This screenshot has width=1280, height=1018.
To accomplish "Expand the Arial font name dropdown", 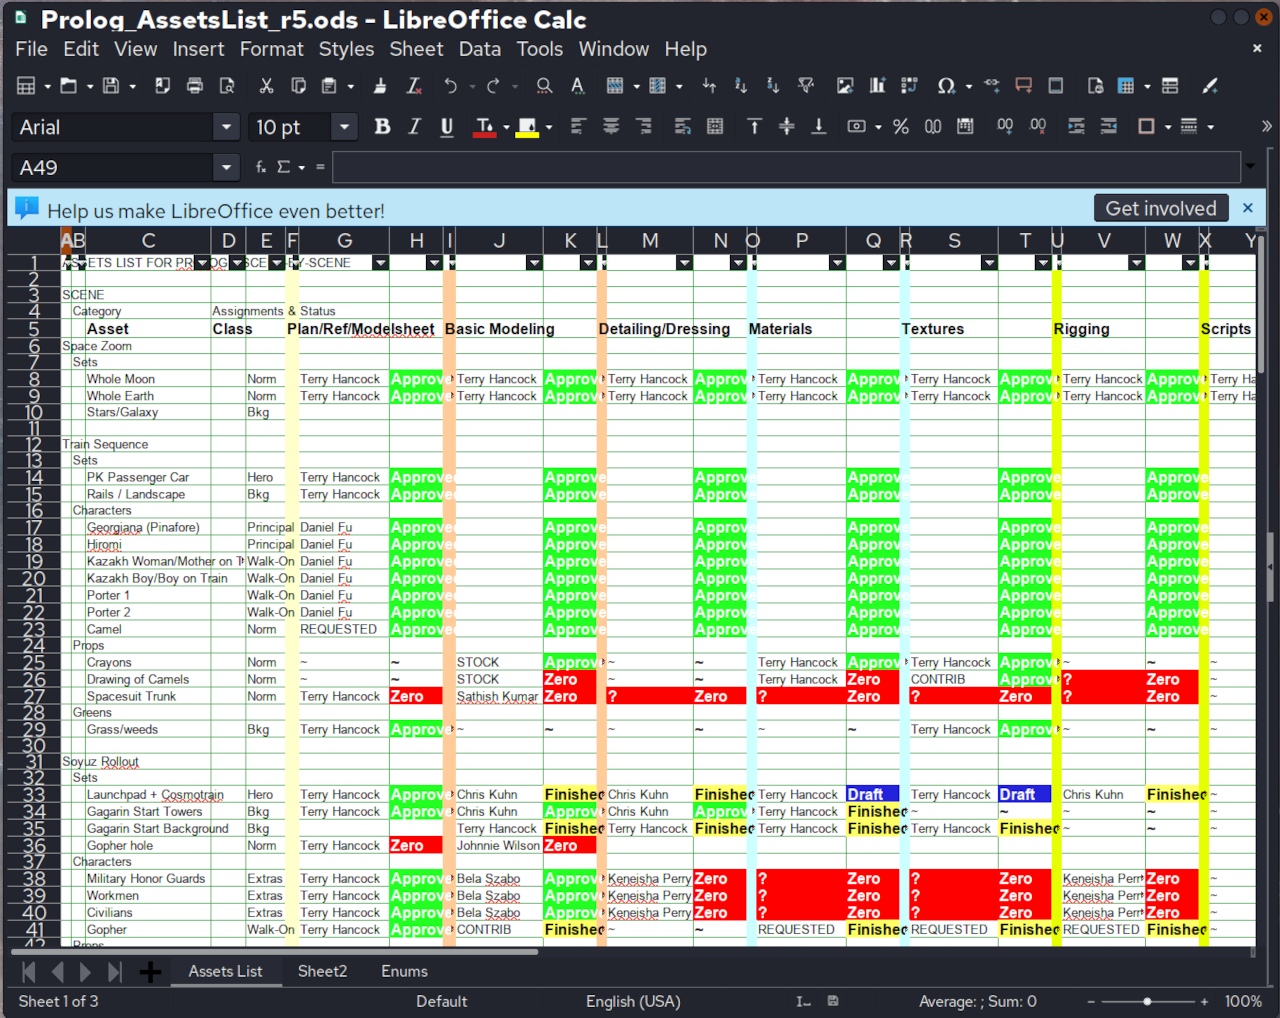I will click(227, 127).
